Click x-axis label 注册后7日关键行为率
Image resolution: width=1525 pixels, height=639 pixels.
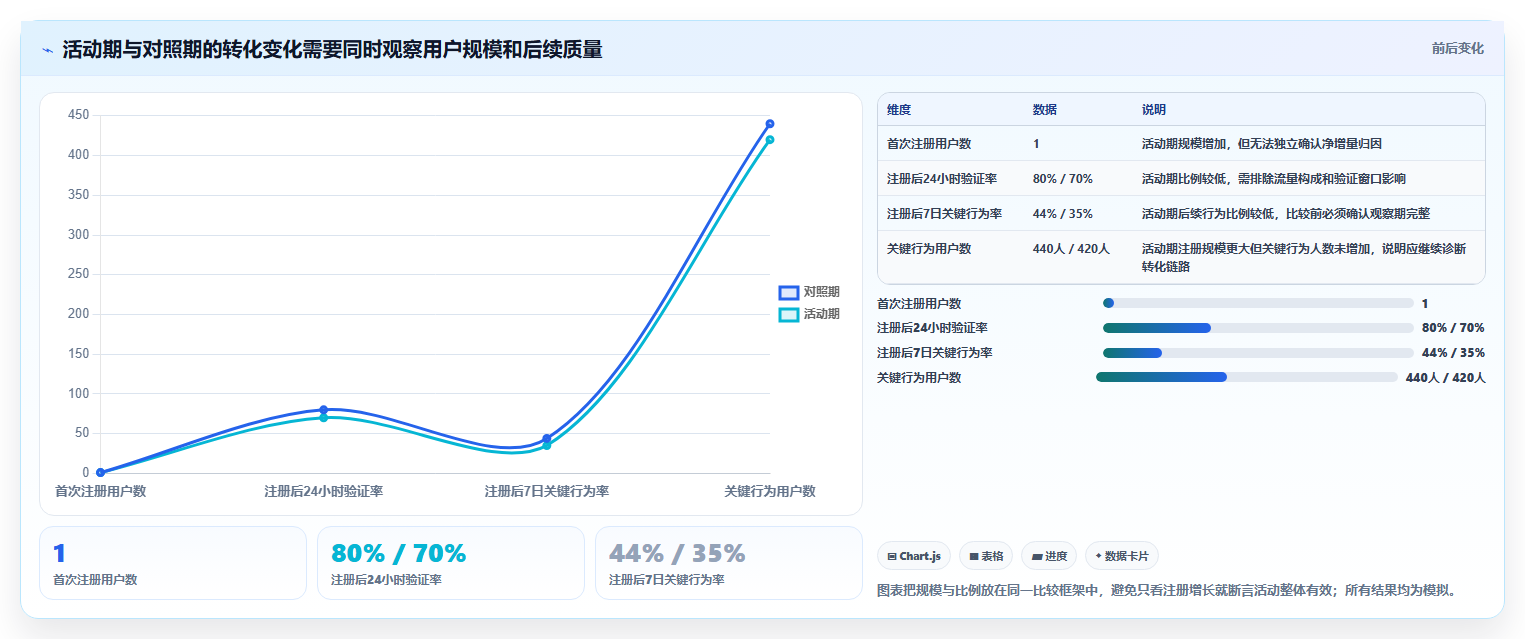click(547, 491)
